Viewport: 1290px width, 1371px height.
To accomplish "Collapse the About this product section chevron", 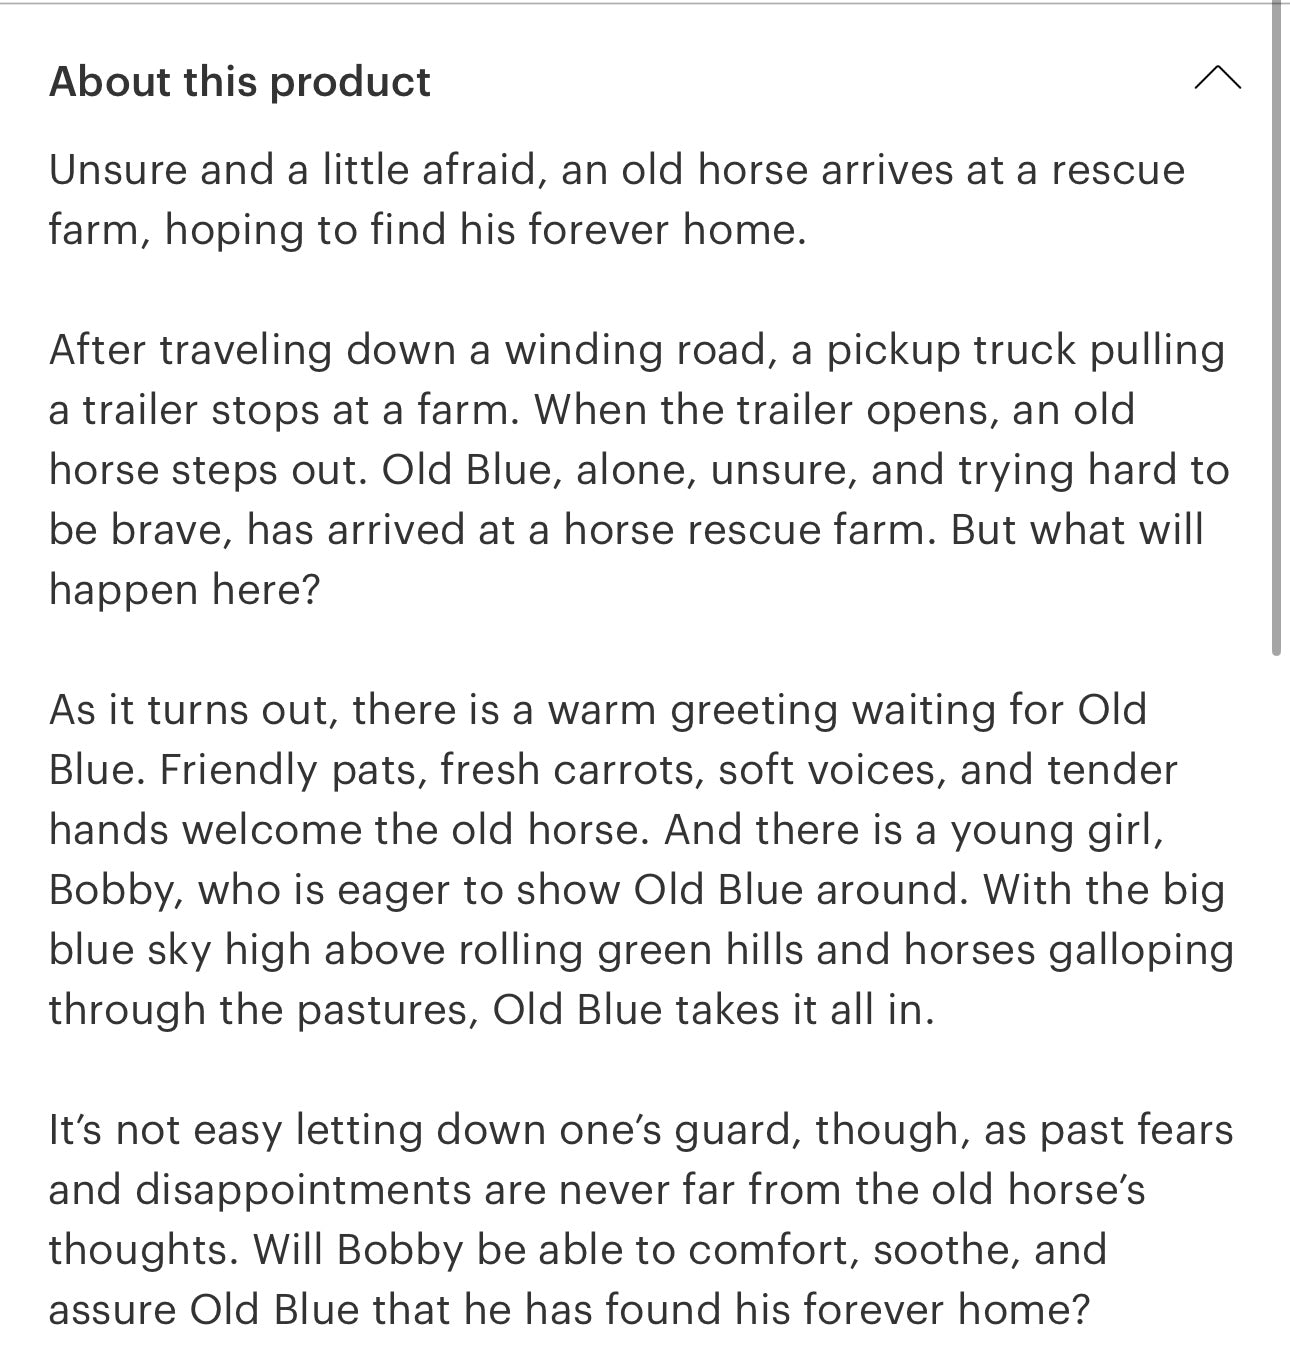I will click(1217, 78).
